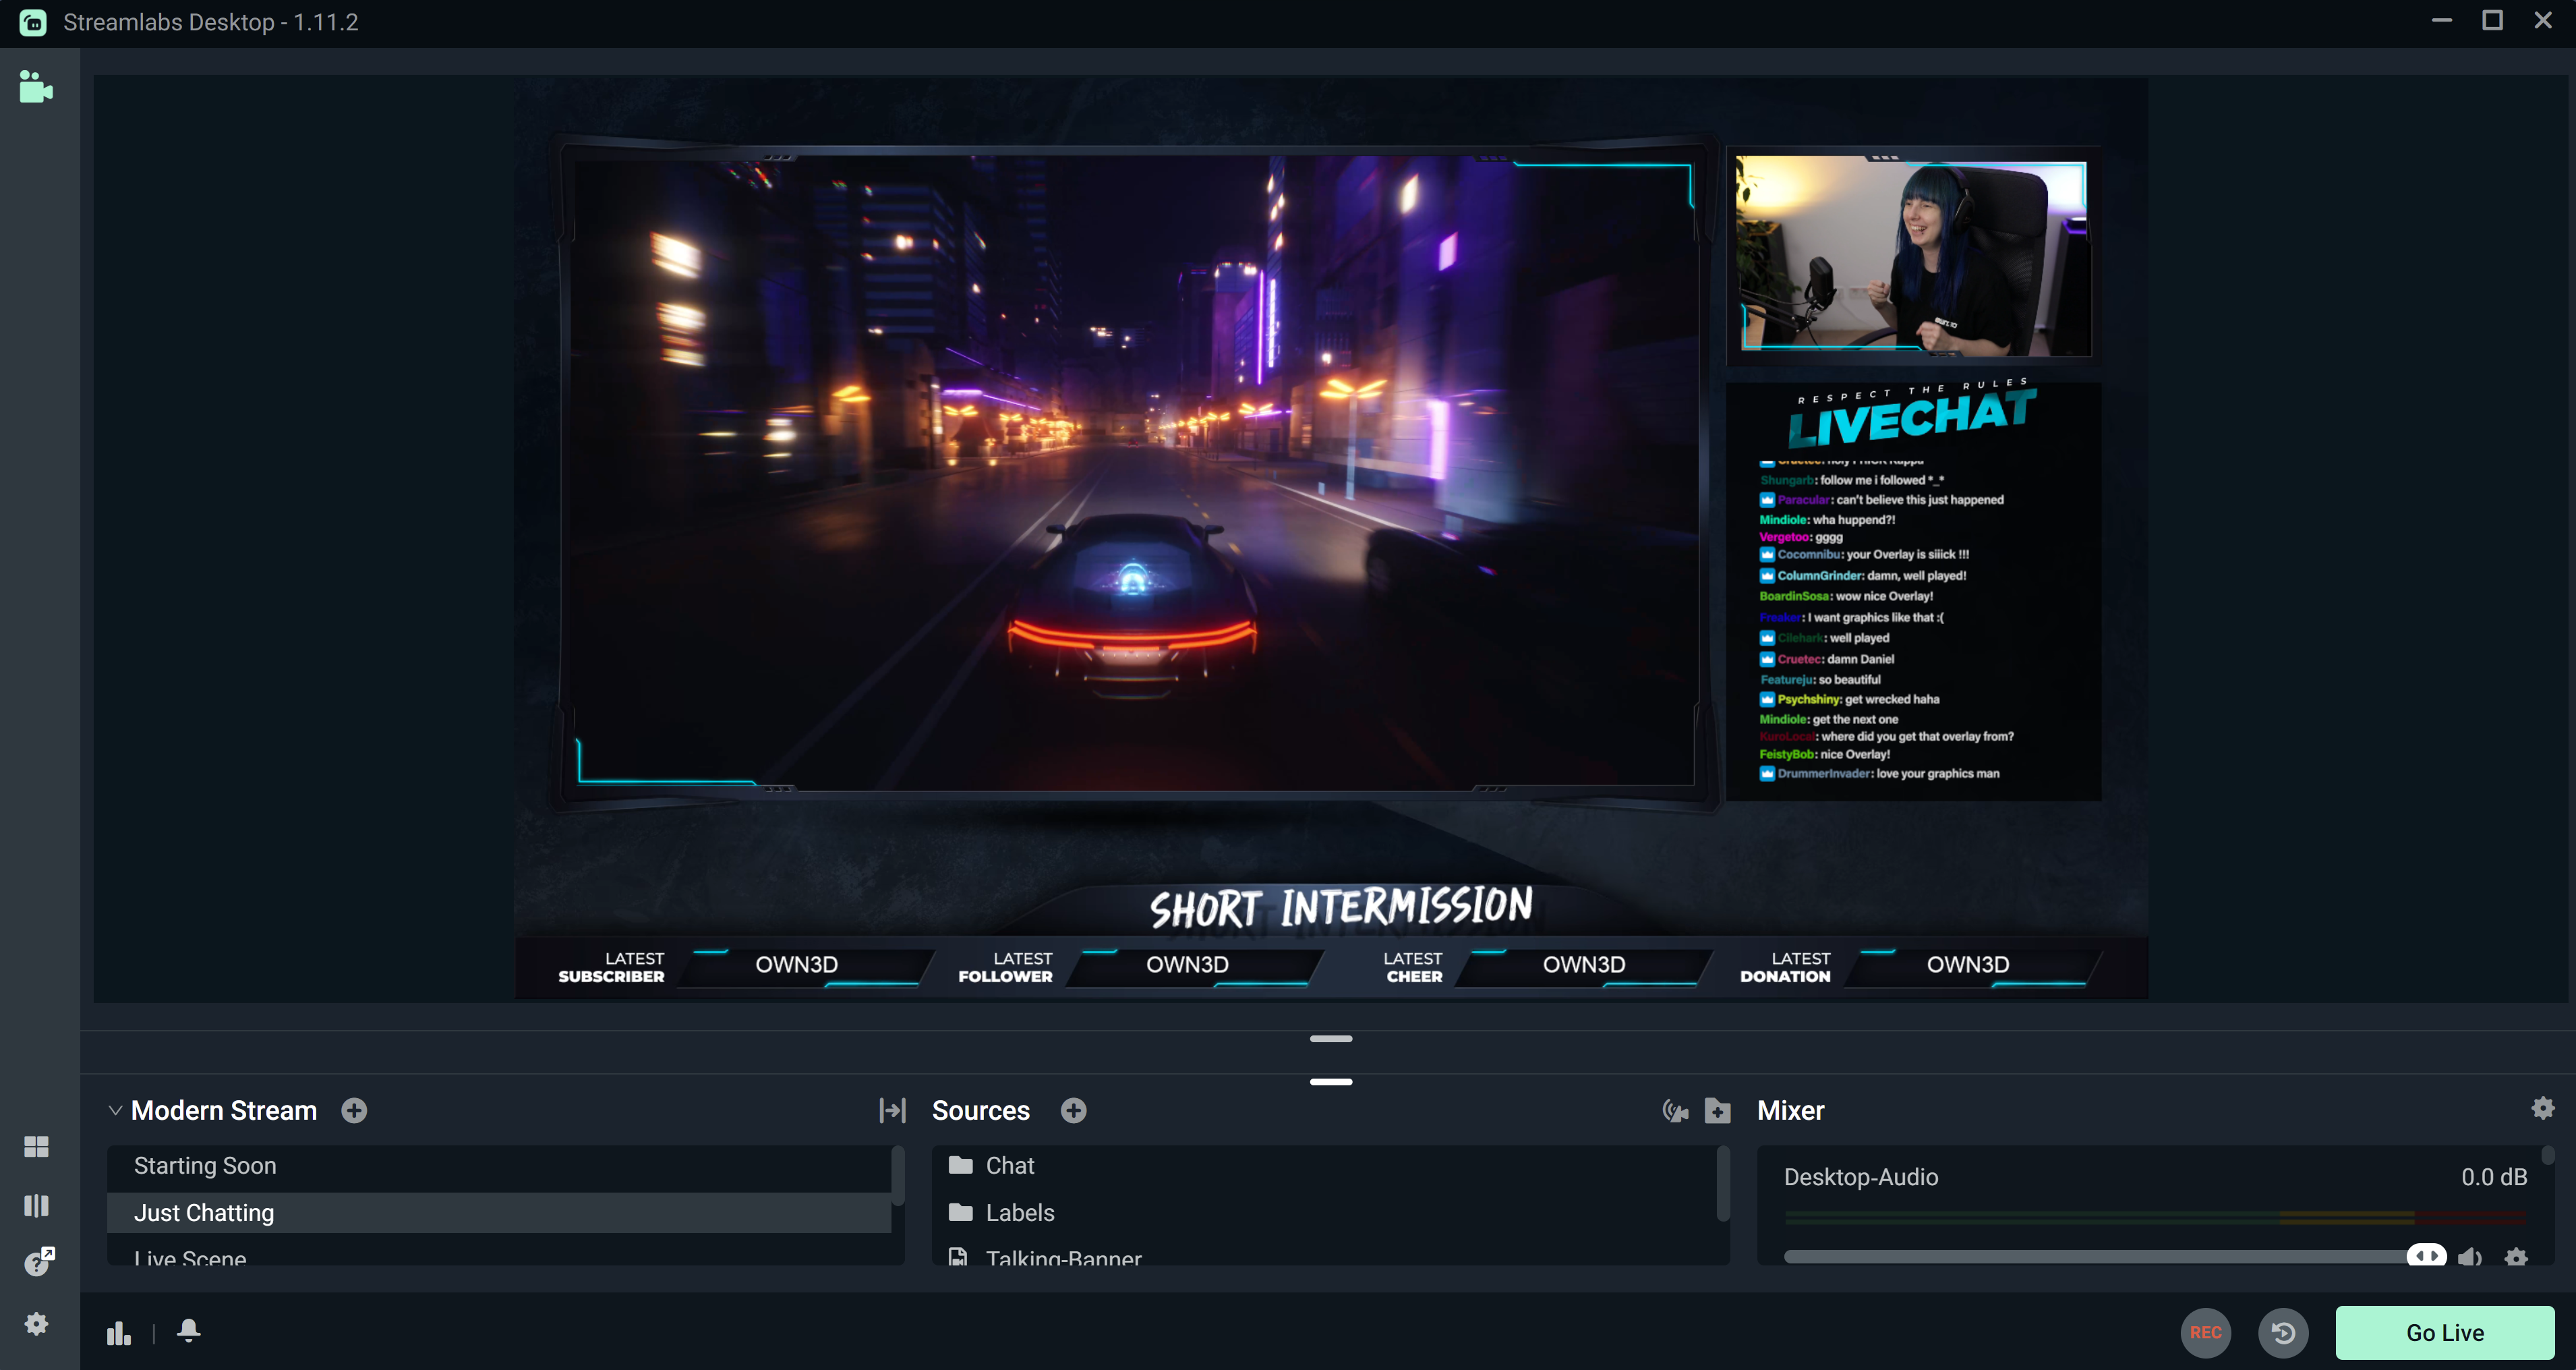The width and height of the screenshot is (2576, 1370).
Task: Open scene transitions icon
Action: [892, 1111]
